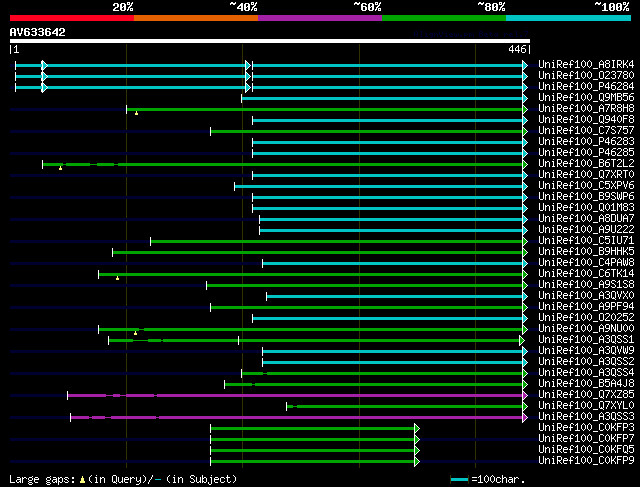Select the UniRef100_Q7XZ85 label
The width and height of the screenshot is (640, 487).
point(586,395)
